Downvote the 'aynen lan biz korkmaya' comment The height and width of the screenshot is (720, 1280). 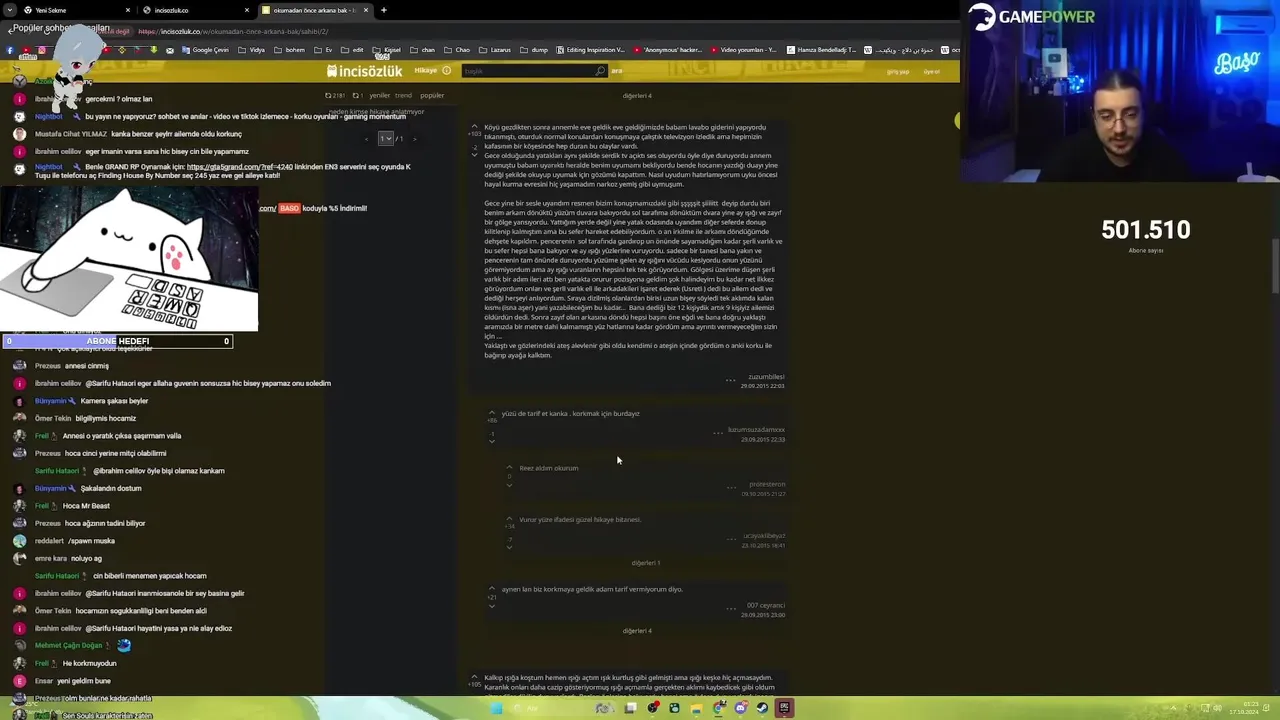click(491, 606)
